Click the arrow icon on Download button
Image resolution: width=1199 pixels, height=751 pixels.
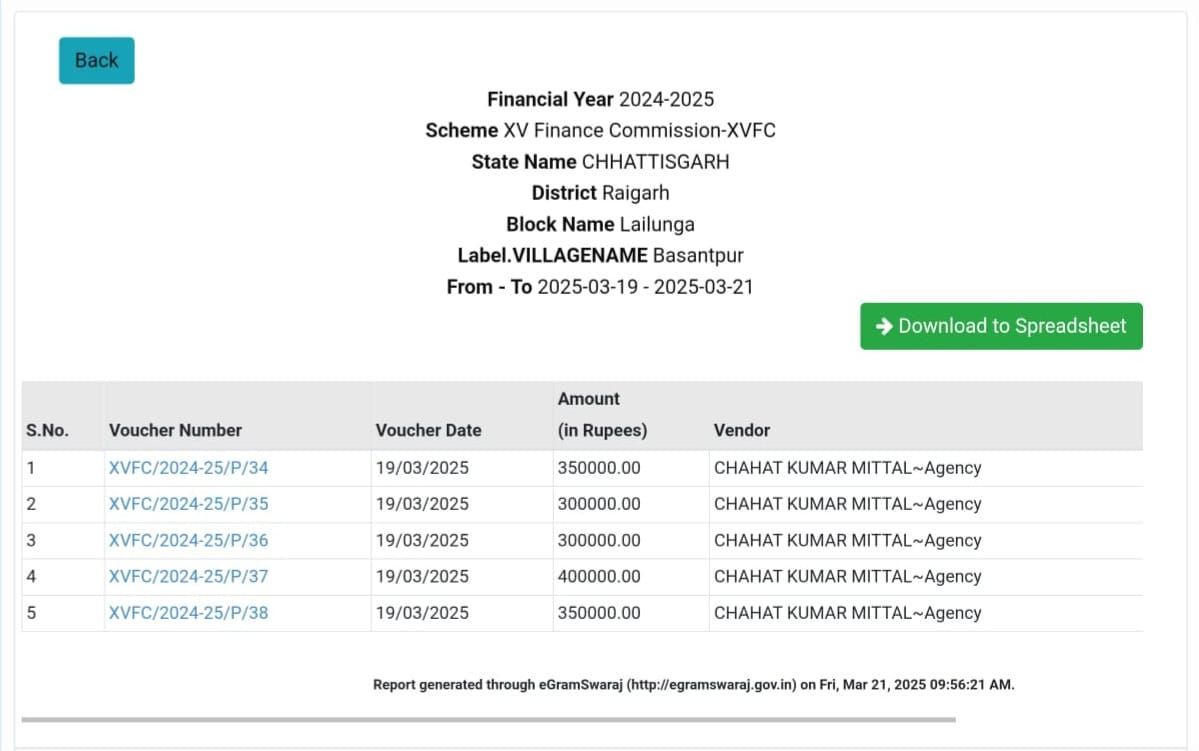click(x=884, y=326)
